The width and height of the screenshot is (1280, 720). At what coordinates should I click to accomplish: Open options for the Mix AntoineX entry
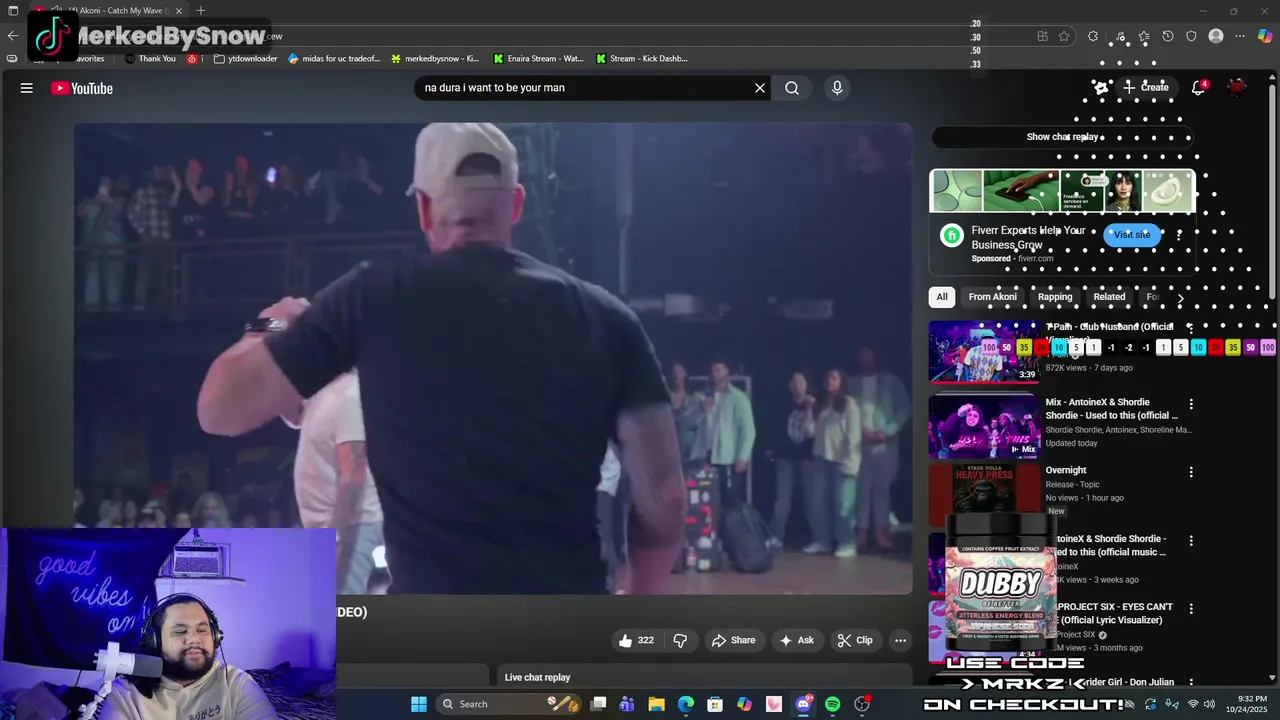(x=1190, y=404)
